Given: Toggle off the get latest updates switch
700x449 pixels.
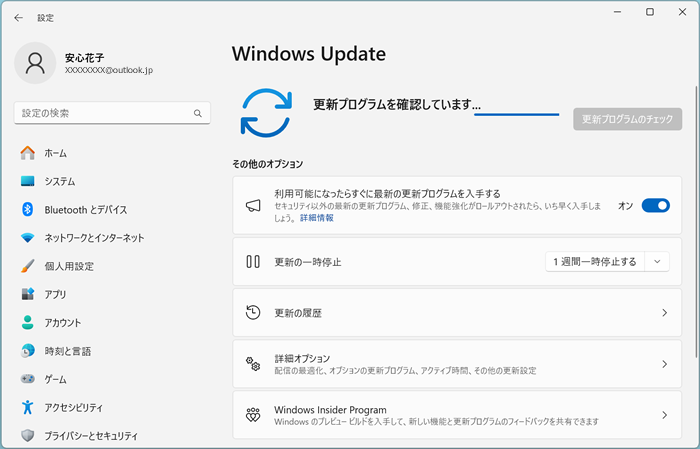Looking at the screenshot, I should point(655,205).
